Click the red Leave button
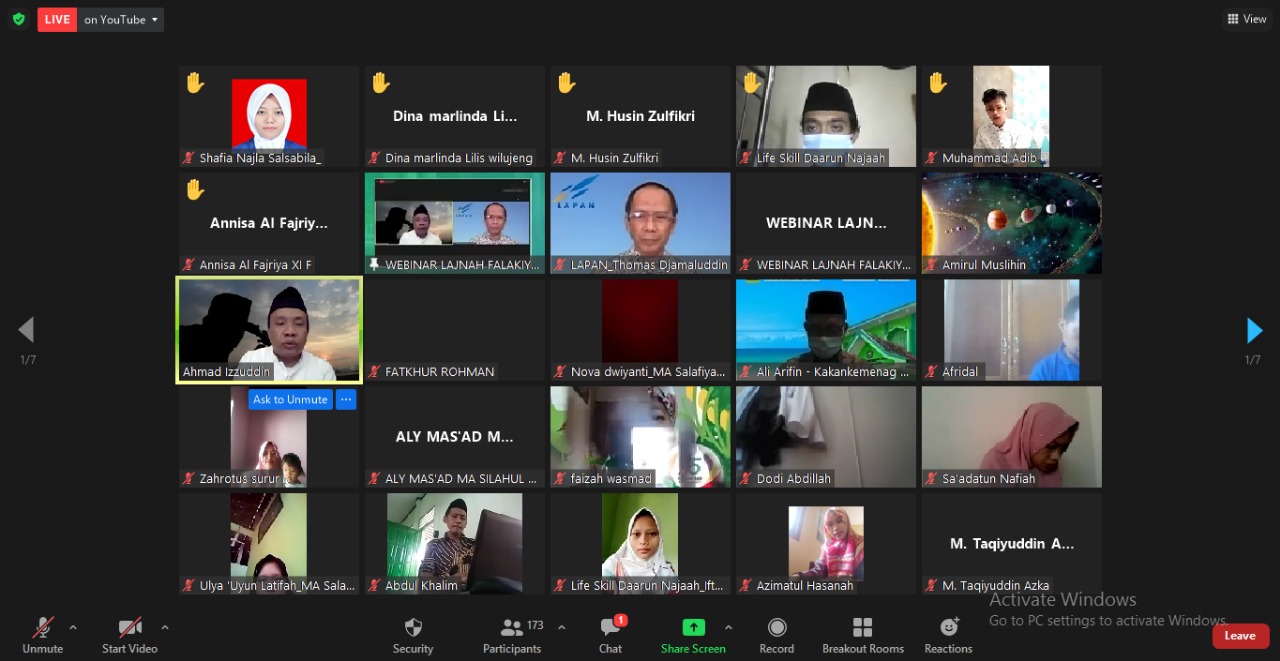This screenshot has width=1280, height=661. coord(1239,636)
